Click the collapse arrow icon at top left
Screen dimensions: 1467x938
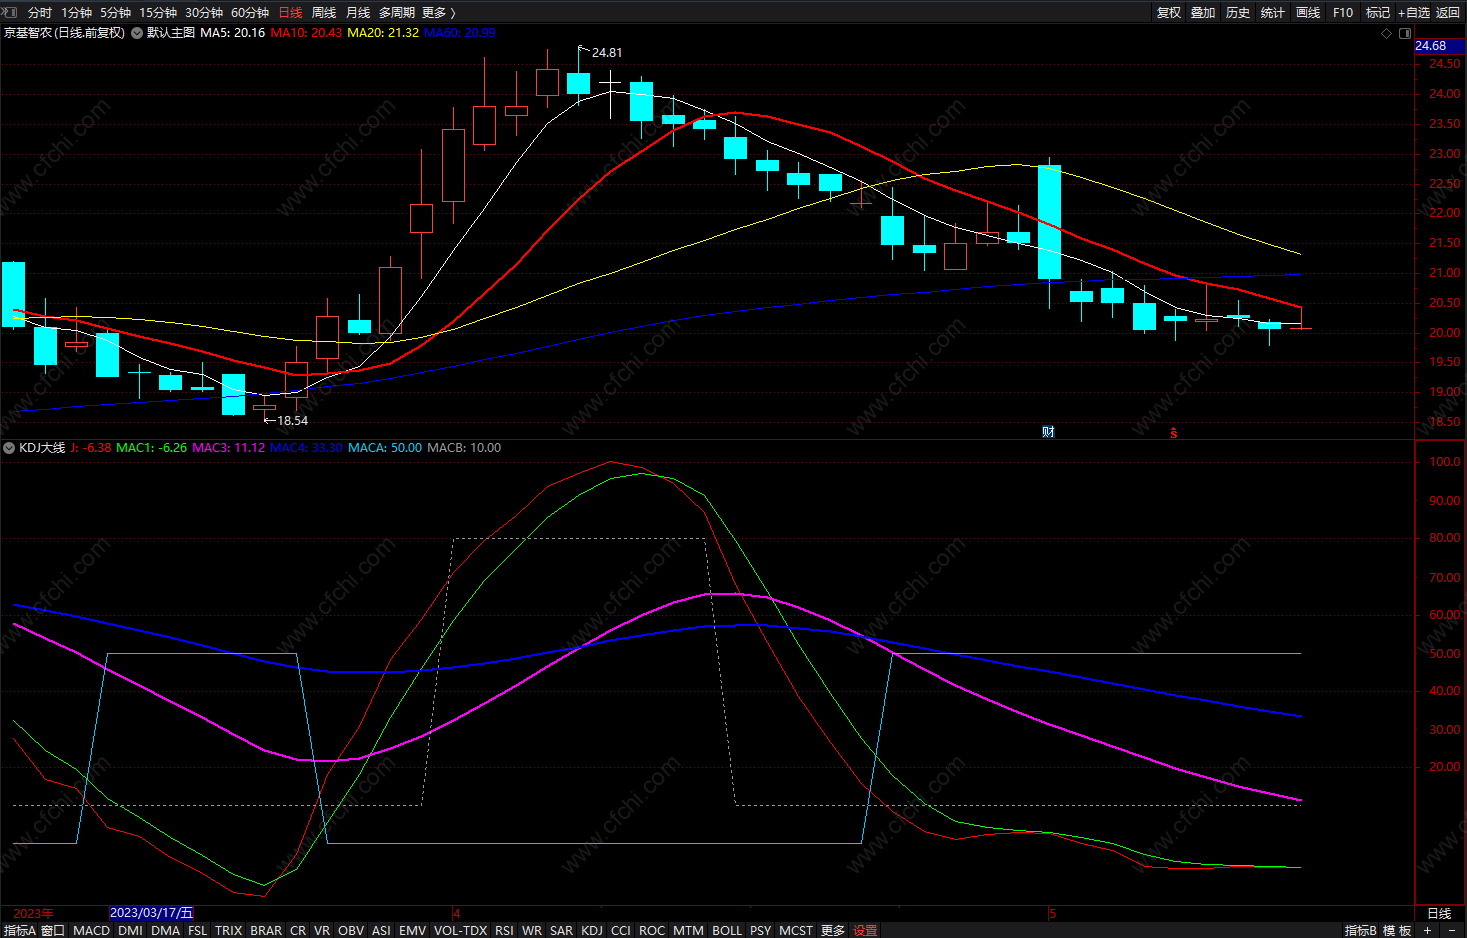[11, 12]
